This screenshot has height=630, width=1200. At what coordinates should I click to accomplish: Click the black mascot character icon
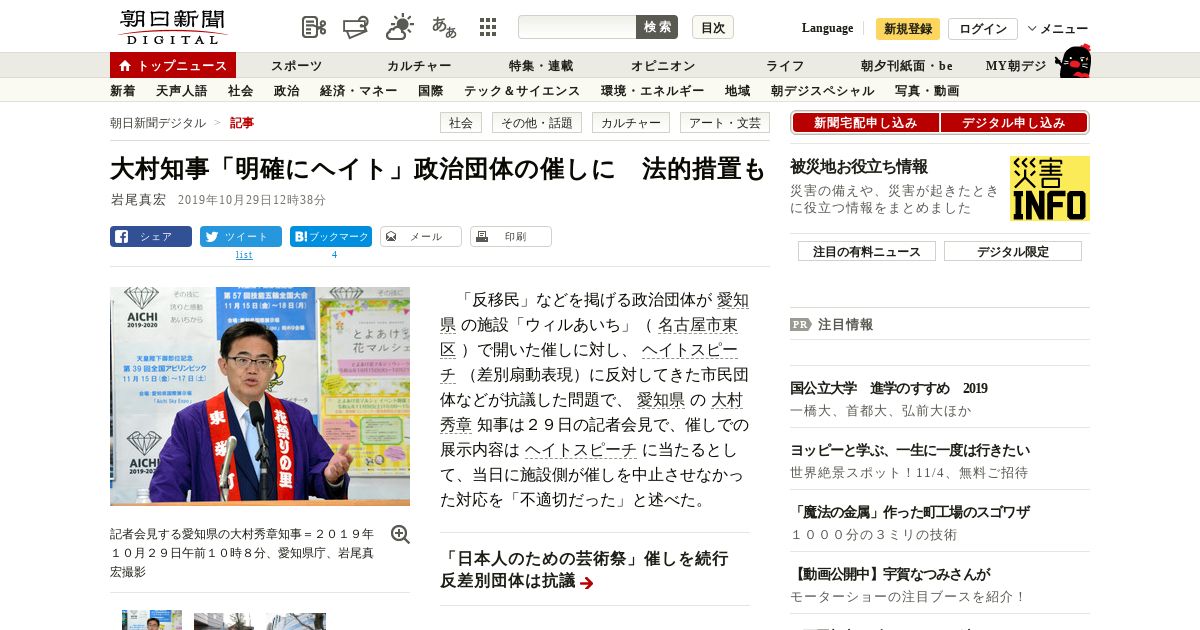click(x=1073, y=61)
